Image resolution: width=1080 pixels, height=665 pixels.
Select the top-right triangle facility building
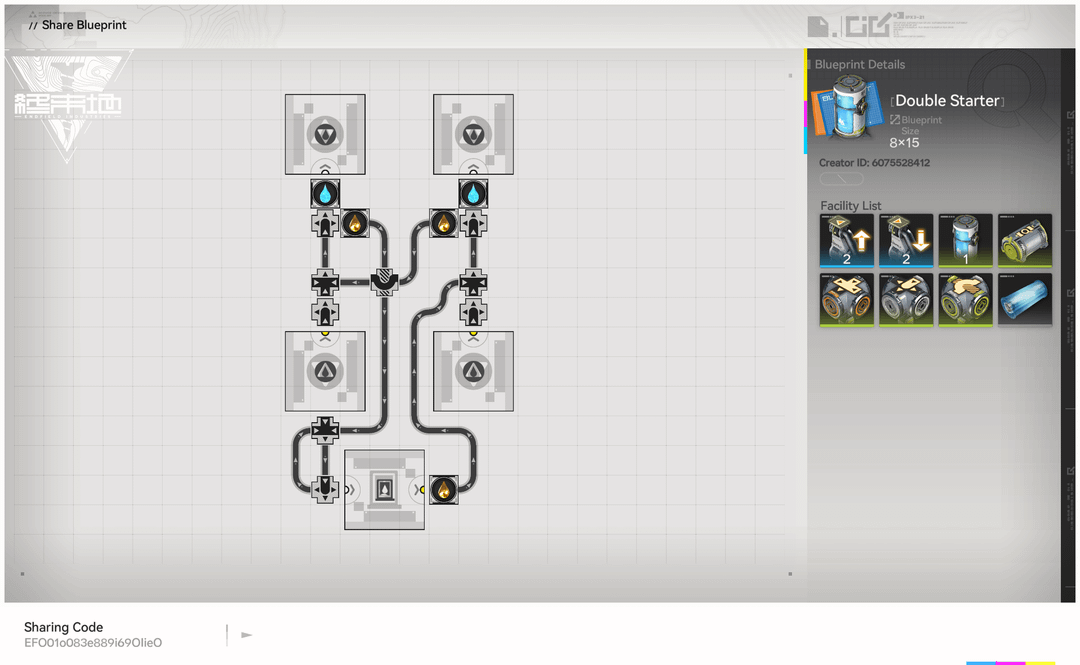click(473, 134)
